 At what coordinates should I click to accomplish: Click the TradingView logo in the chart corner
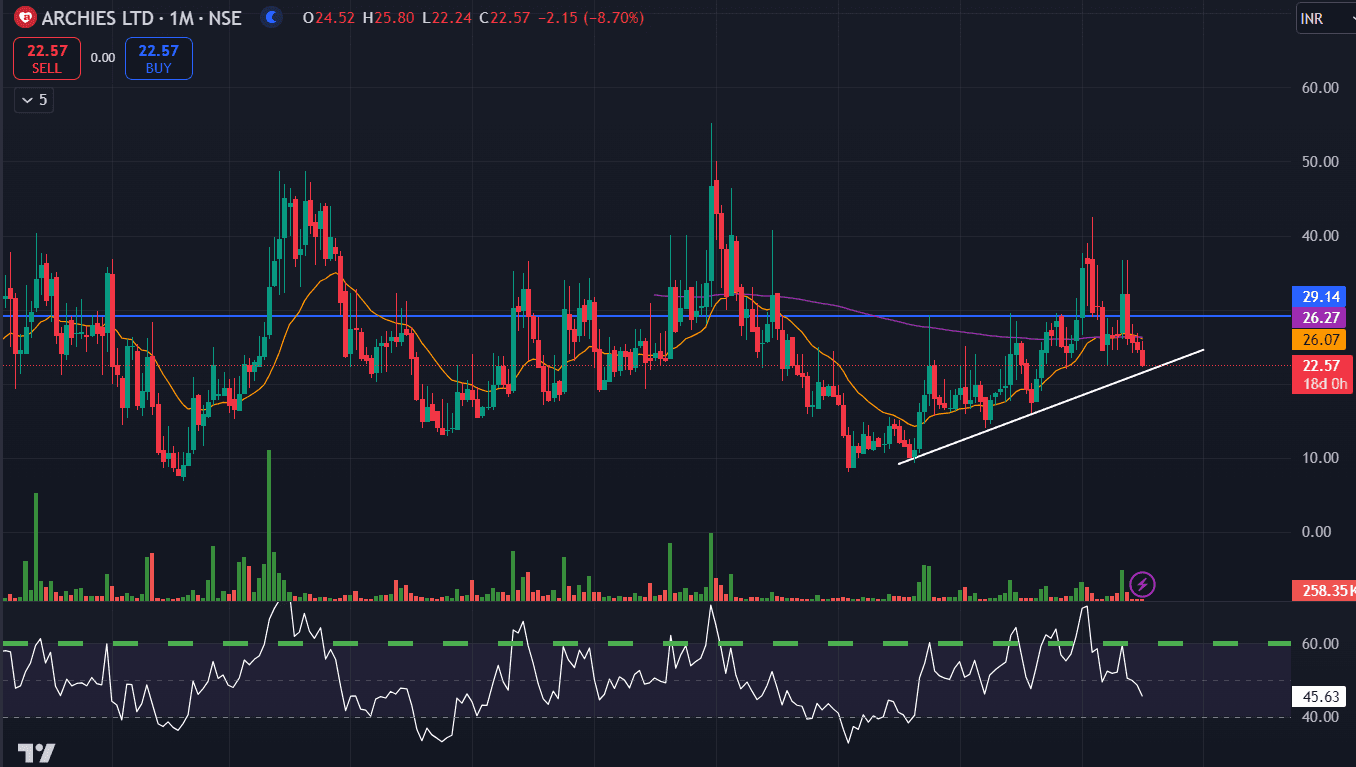coord(36,752)
